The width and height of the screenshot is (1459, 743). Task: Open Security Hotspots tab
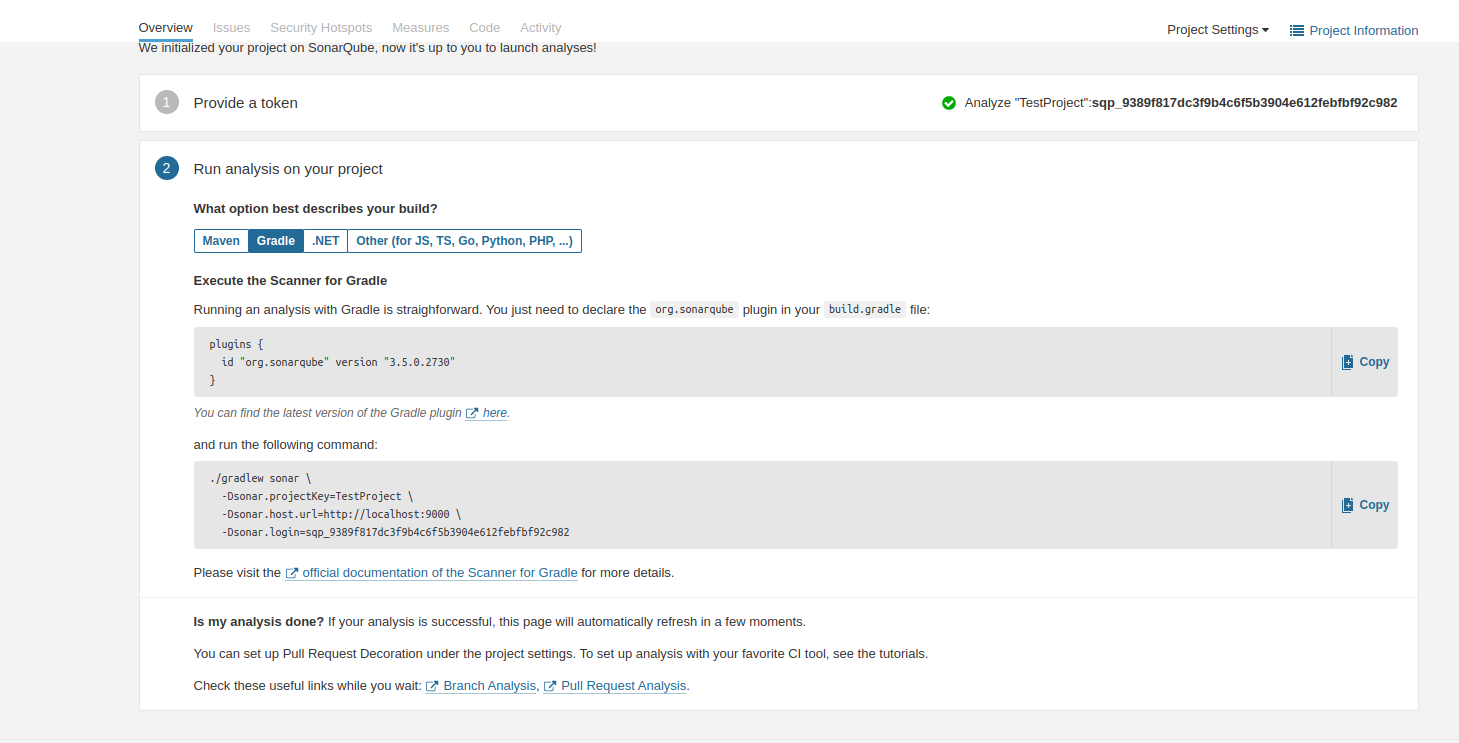321,28
